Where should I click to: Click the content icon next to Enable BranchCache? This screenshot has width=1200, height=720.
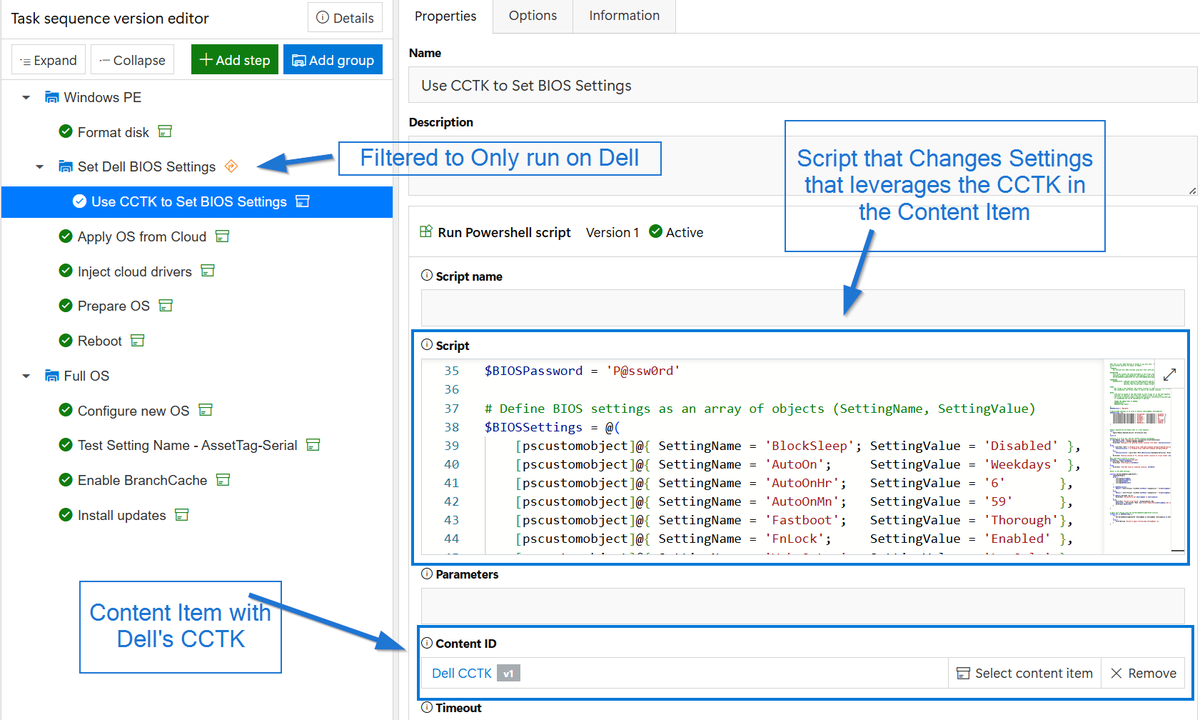pos(223,480)
